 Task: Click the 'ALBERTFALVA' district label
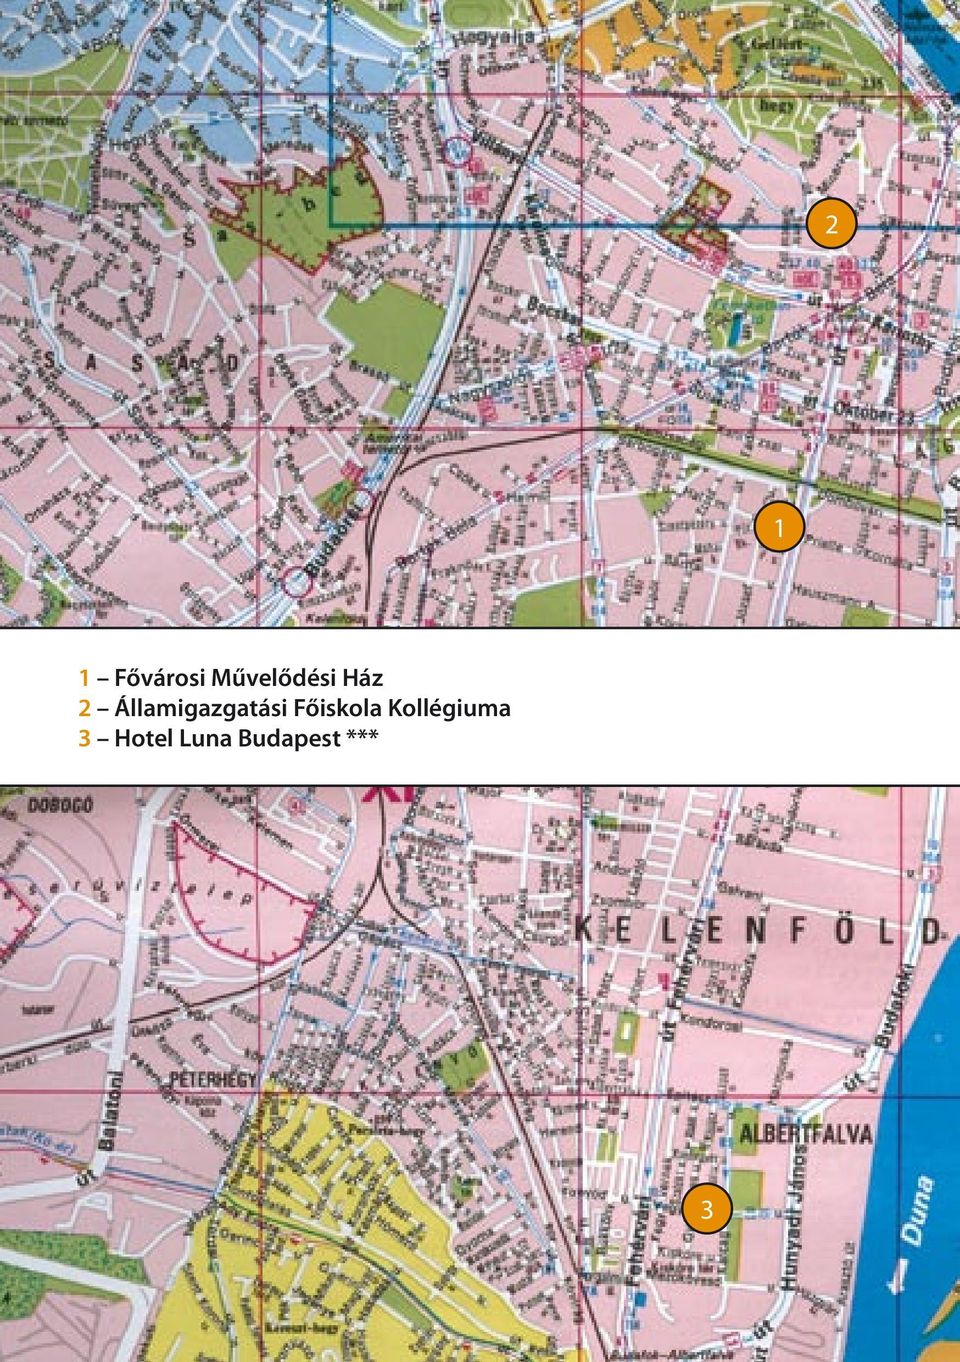(805, 1134)
